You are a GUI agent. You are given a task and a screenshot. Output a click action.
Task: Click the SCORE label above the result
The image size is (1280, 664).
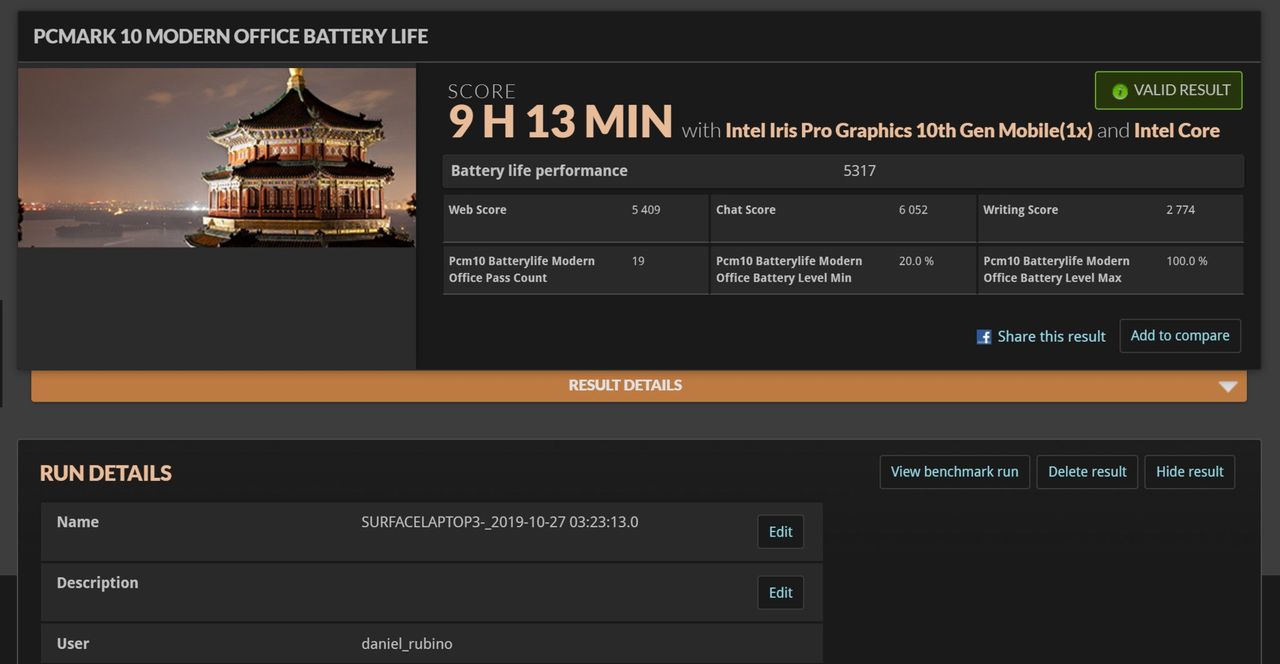coord(482,91)
